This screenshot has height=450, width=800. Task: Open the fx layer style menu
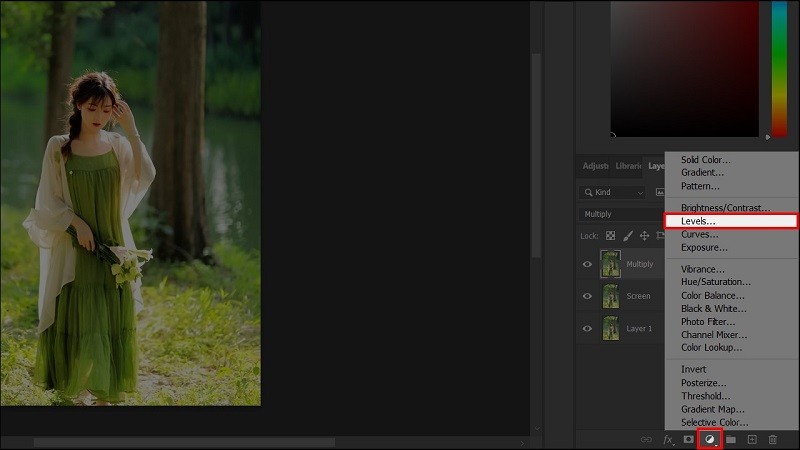coord(668,439)
